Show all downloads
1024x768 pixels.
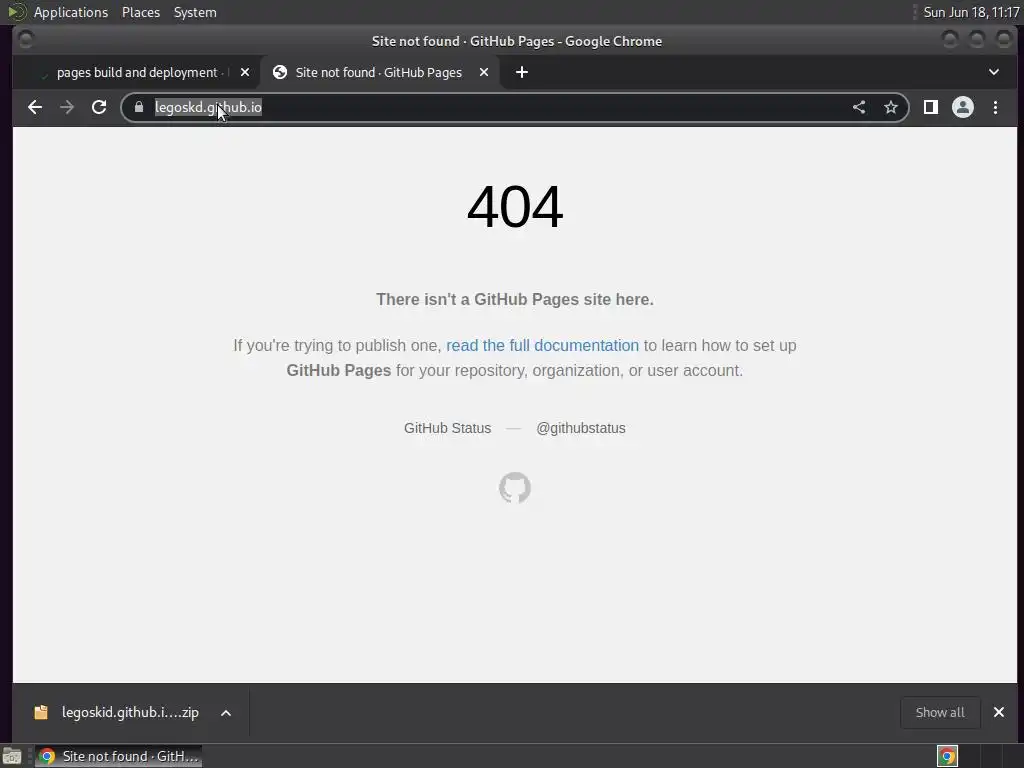click(x=940, y=712)
